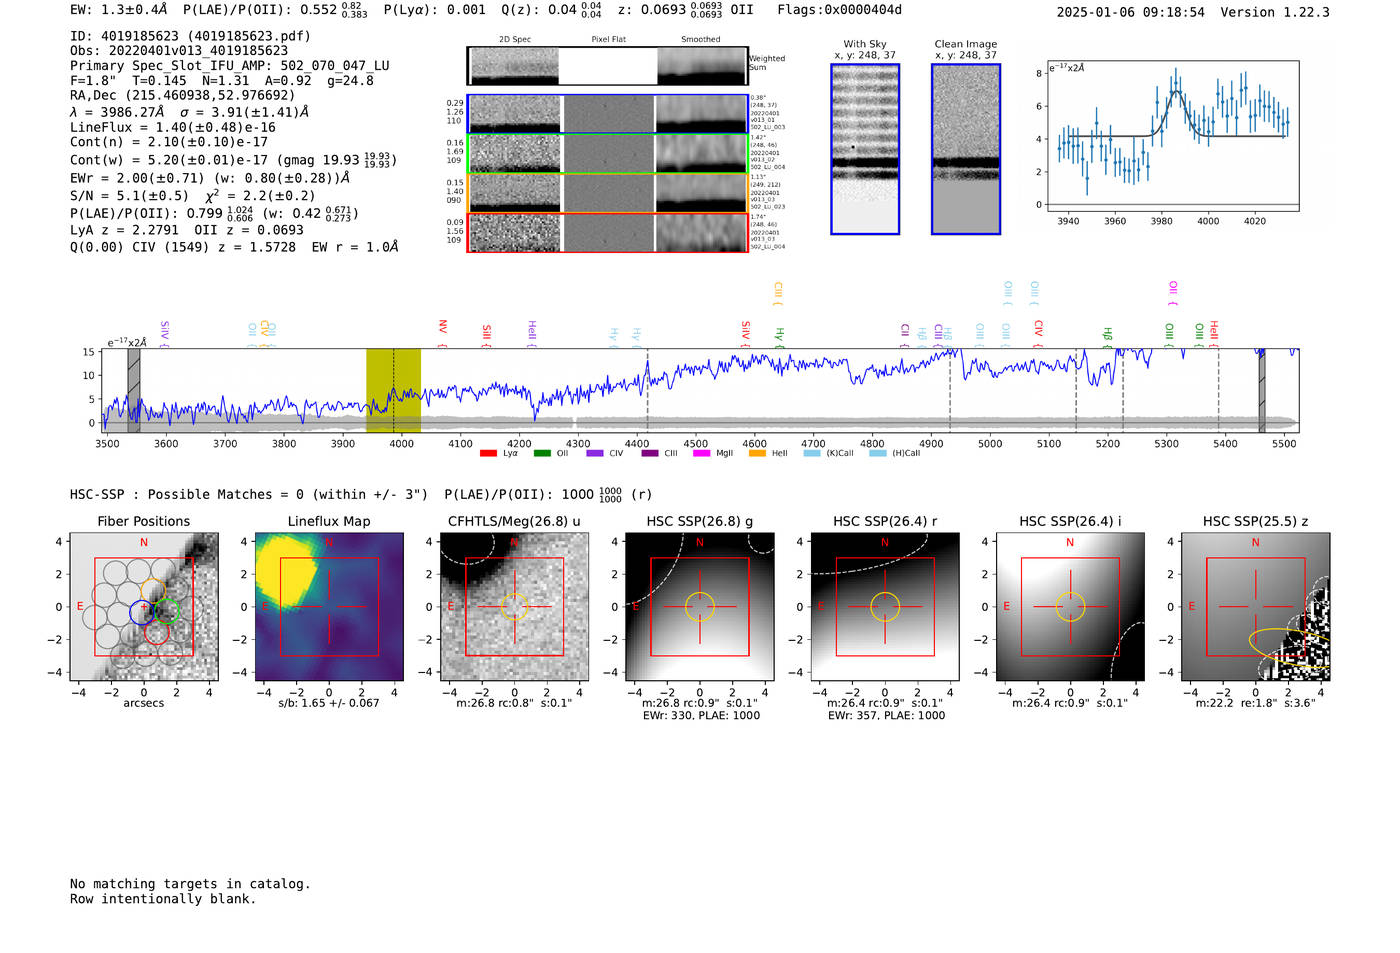Click the ID: 4019185623 text line
The image size is (1400, 953).
coord(190,36)
